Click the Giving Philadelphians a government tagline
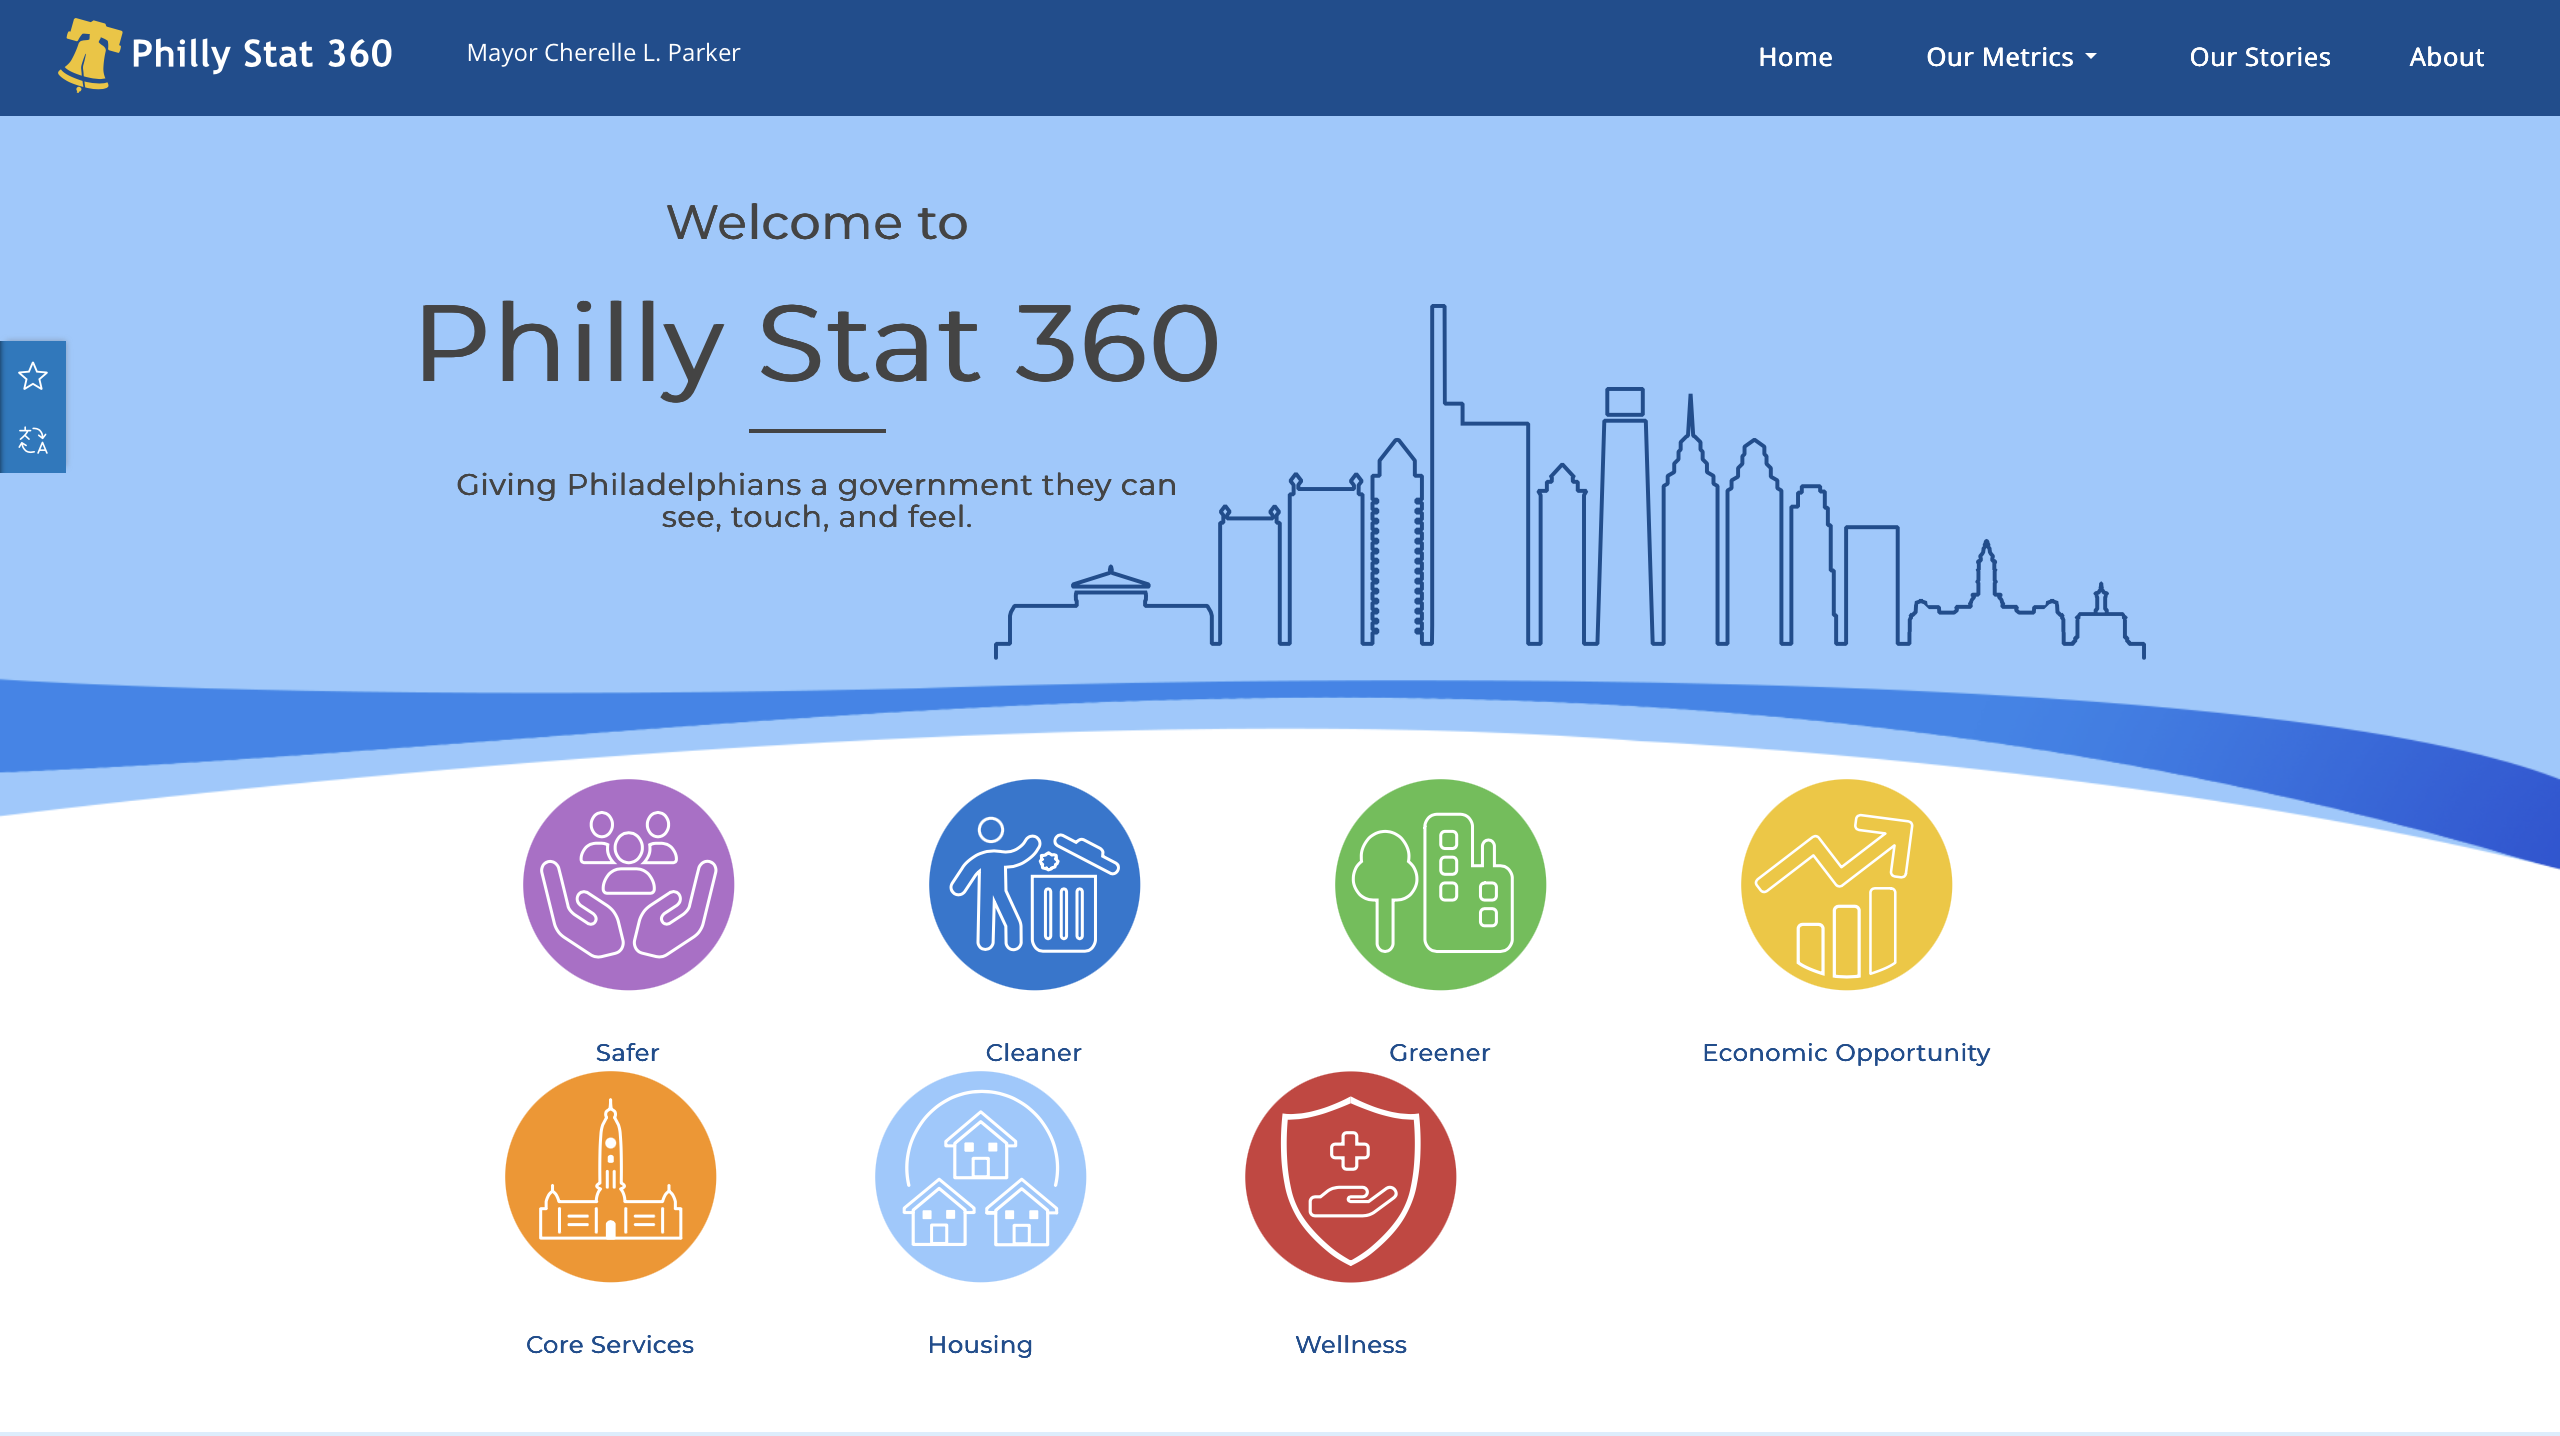 coord(817,500)
